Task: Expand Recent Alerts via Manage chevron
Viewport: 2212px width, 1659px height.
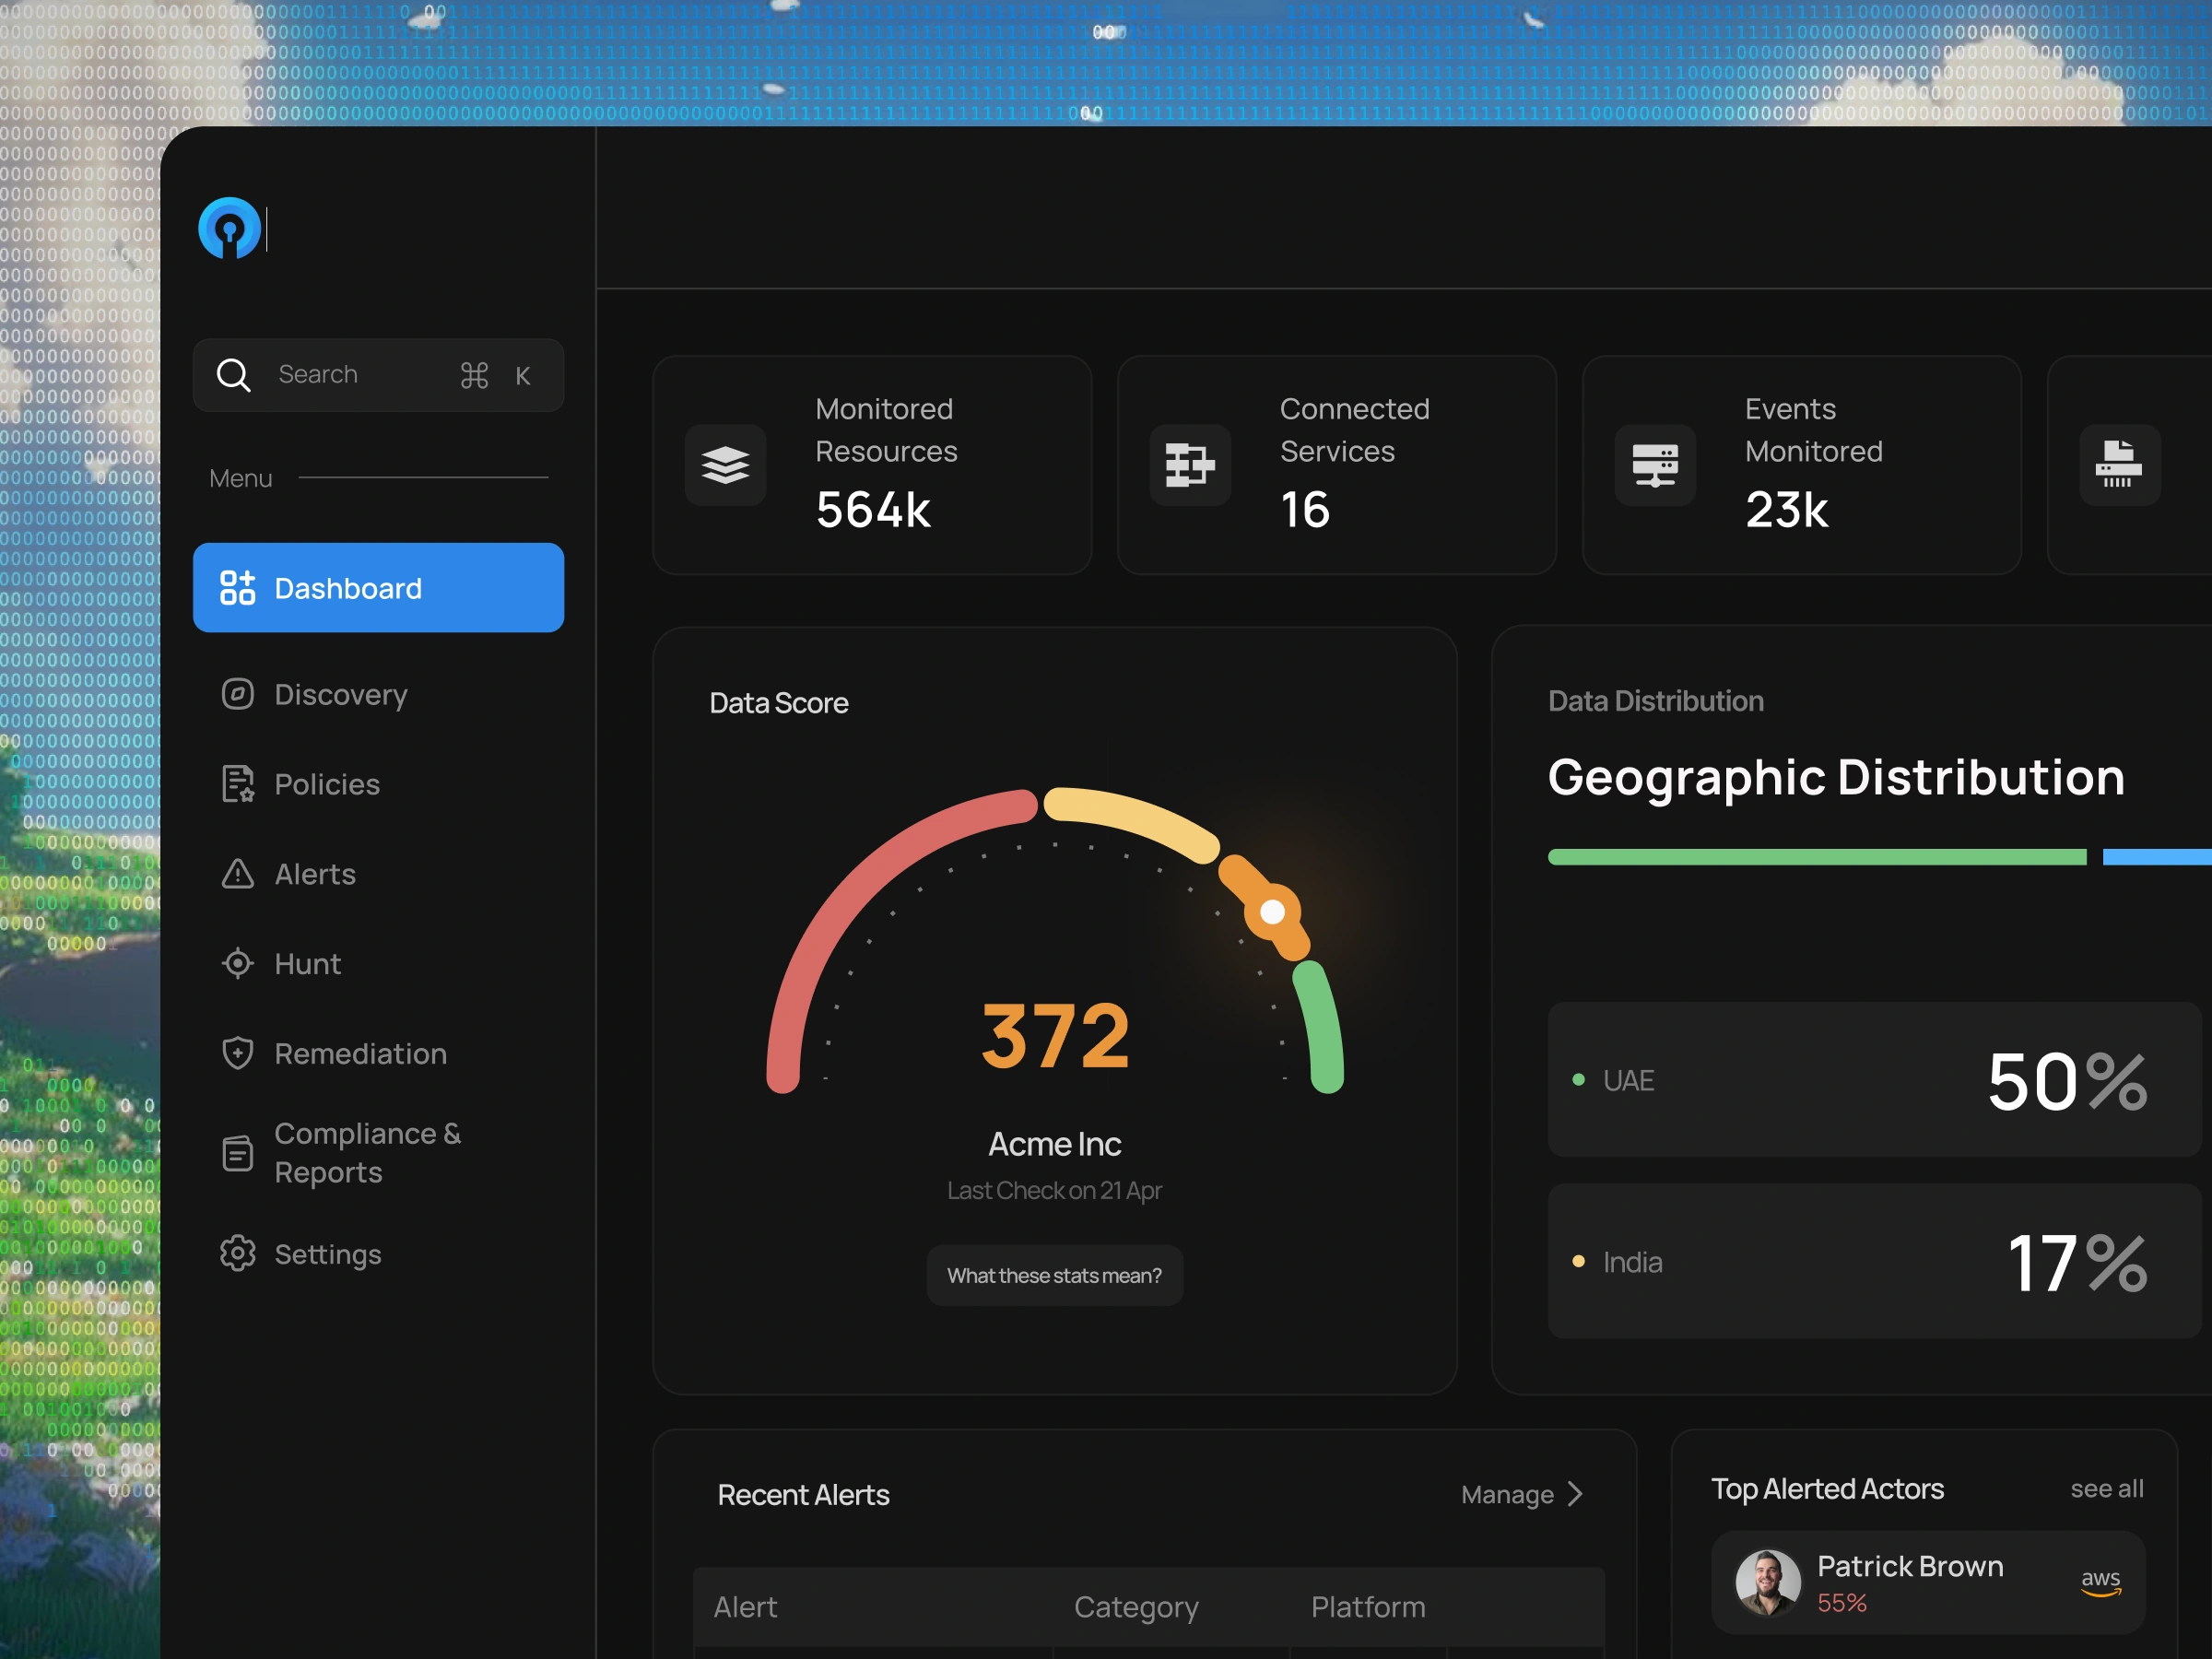Action: [x=1575, y=1494]
